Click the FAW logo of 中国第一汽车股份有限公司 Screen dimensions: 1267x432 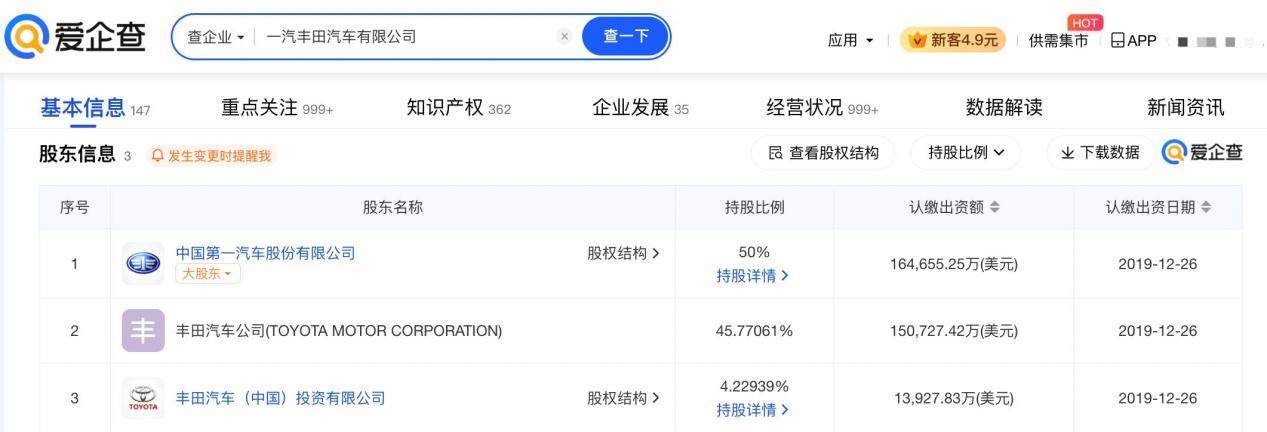pyautogui.click(x=143, y=264)
